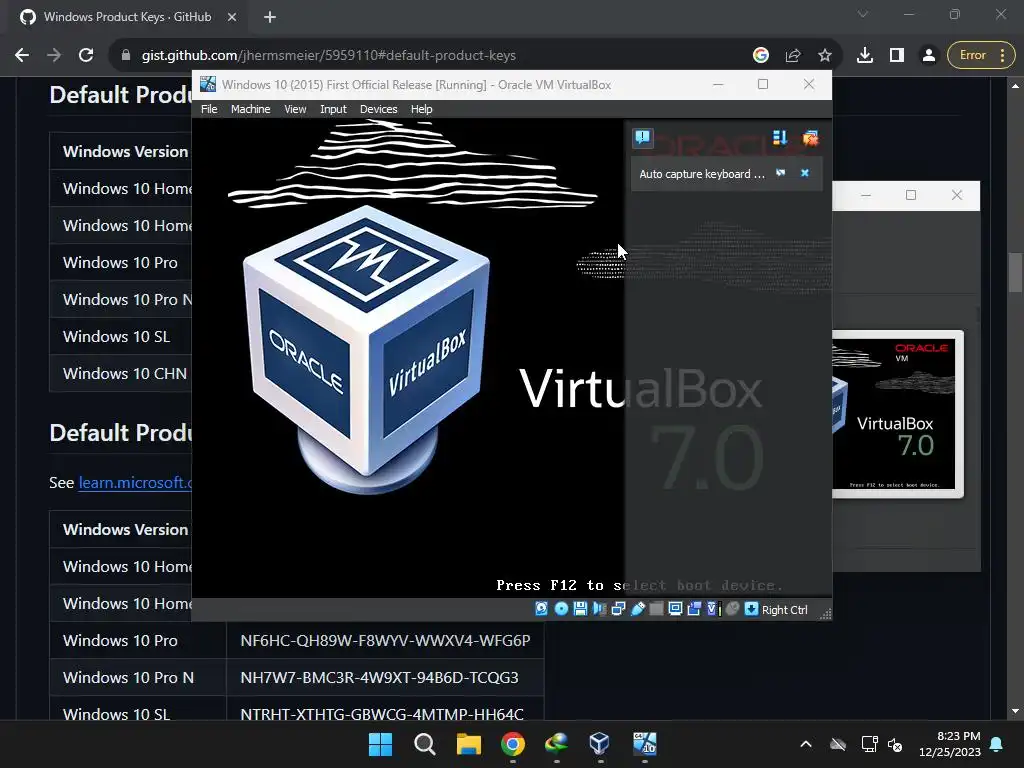
Task: Open the CPU execution V indicator in status bar
Action: click(x=713, y=609)
